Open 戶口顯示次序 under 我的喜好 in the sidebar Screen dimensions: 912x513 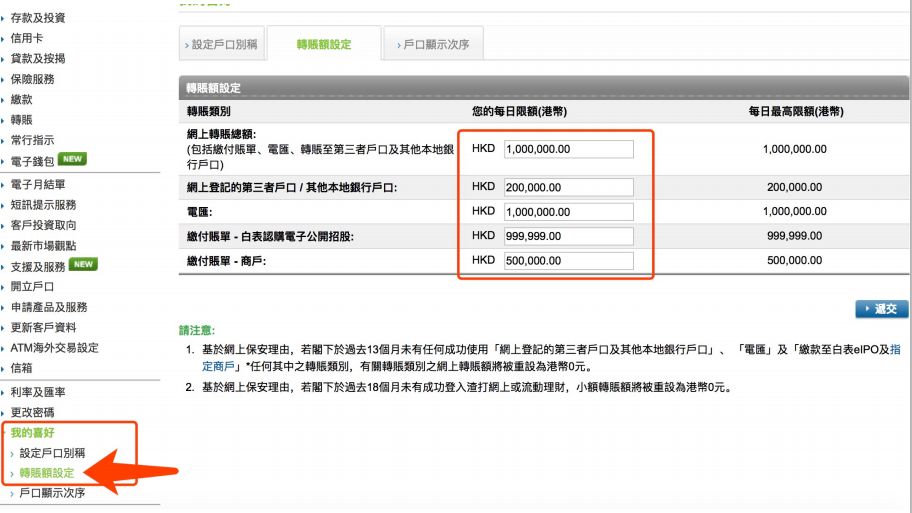(52, 493)
